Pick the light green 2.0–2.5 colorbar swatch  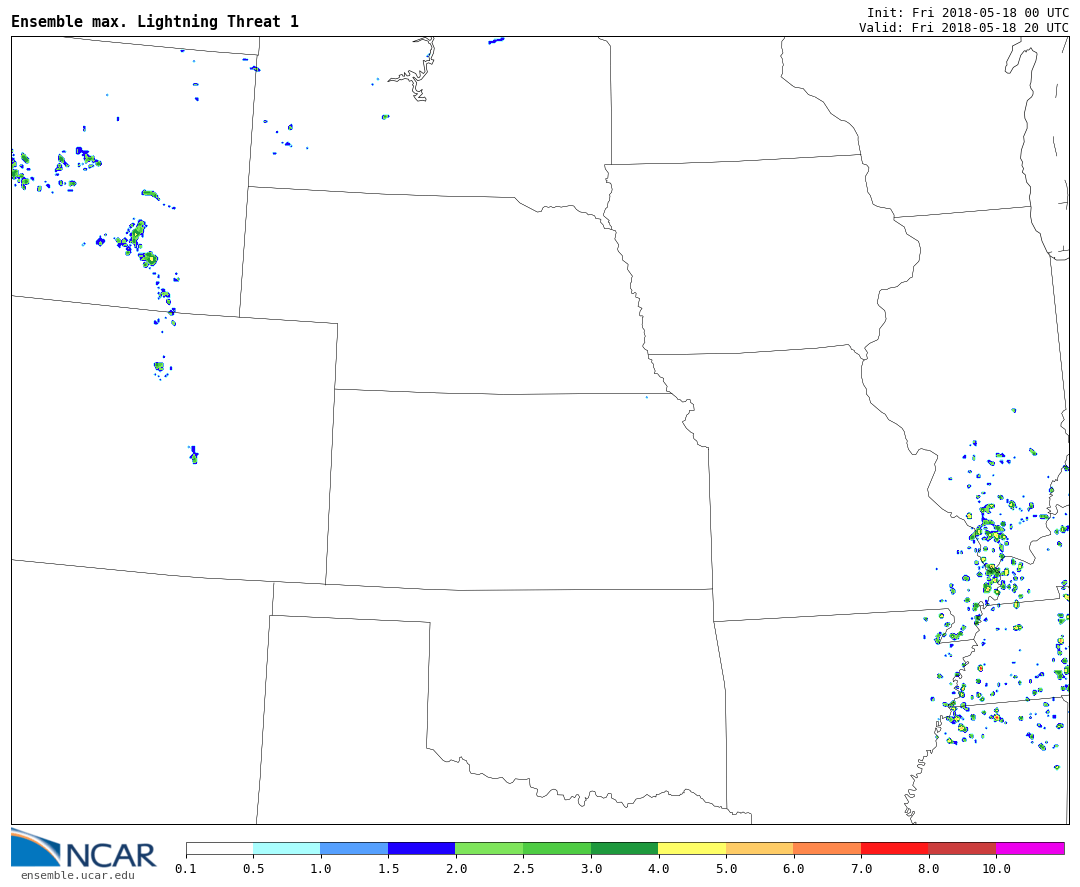pos(490,848)
